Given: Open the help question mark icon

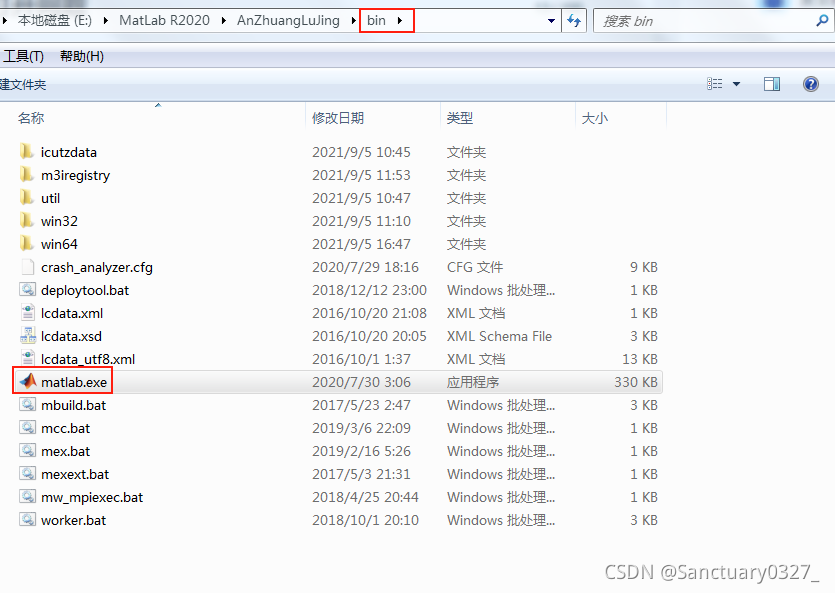Looking at the screenshot, I should [x=811, y=84].
